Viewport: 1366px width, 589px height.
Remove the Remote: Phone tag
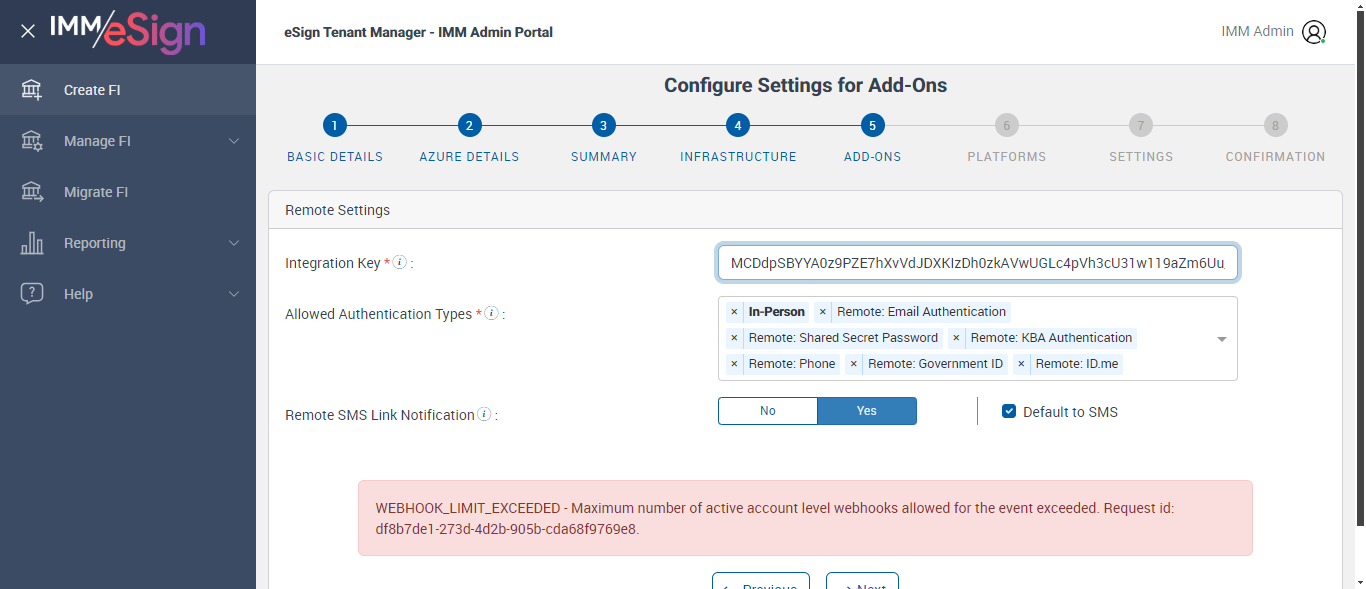pos(734,364)
